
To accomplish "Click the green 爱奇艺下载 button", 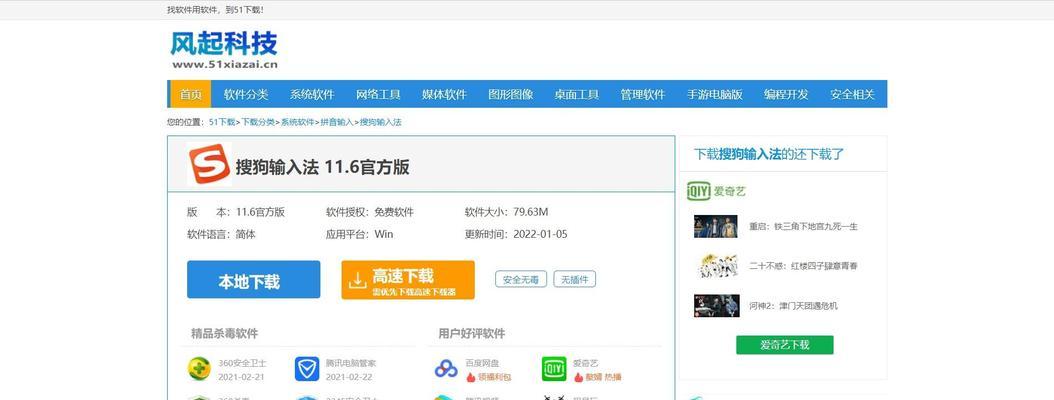I will pyautogui.click(x=784, y=345).
